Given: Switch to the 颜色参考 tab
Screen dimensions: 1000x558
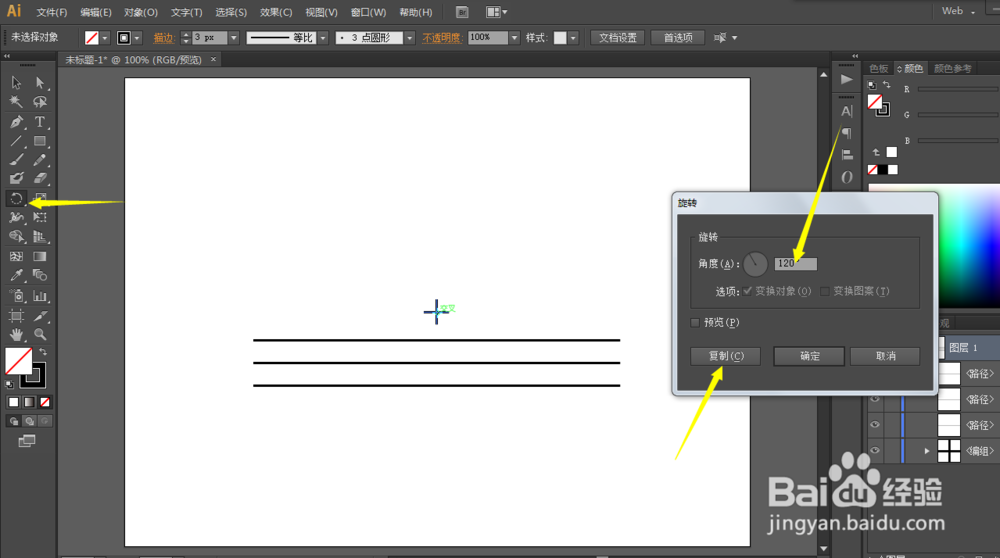Looking at the screenshot, I should (x=953, y=68).
